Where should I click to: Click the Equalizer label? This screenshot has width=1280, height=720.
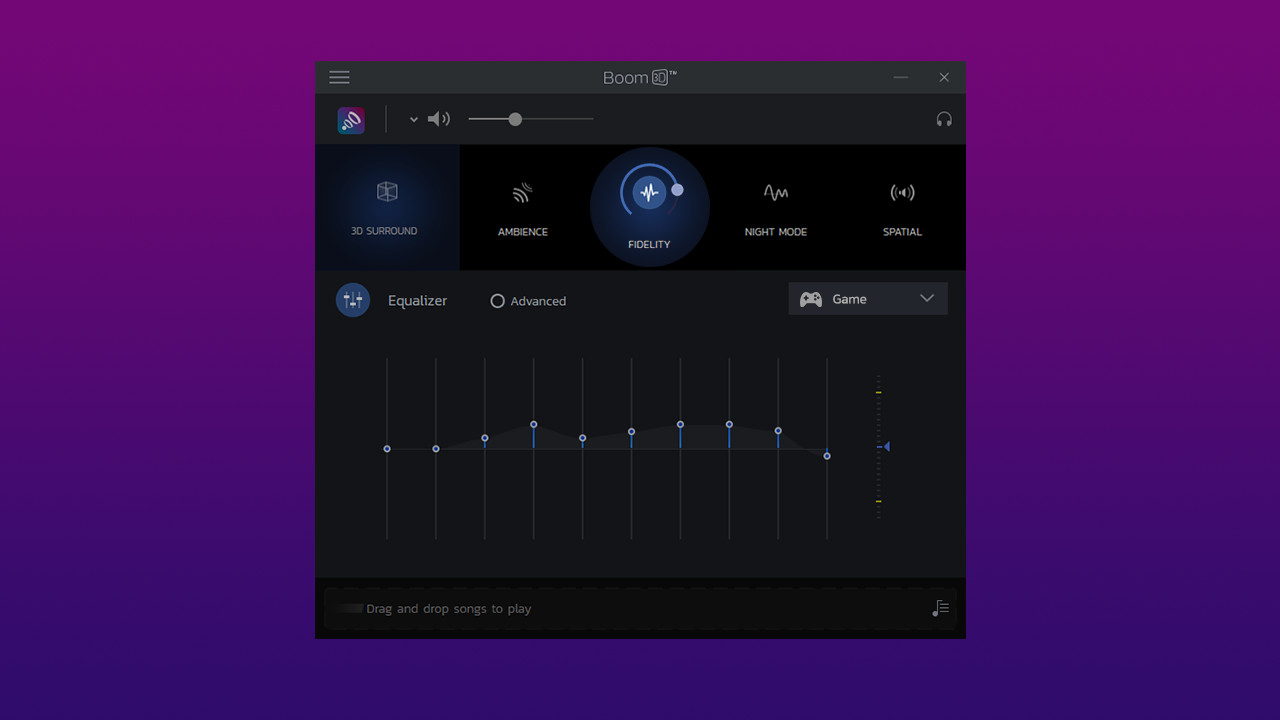point(417,301)
